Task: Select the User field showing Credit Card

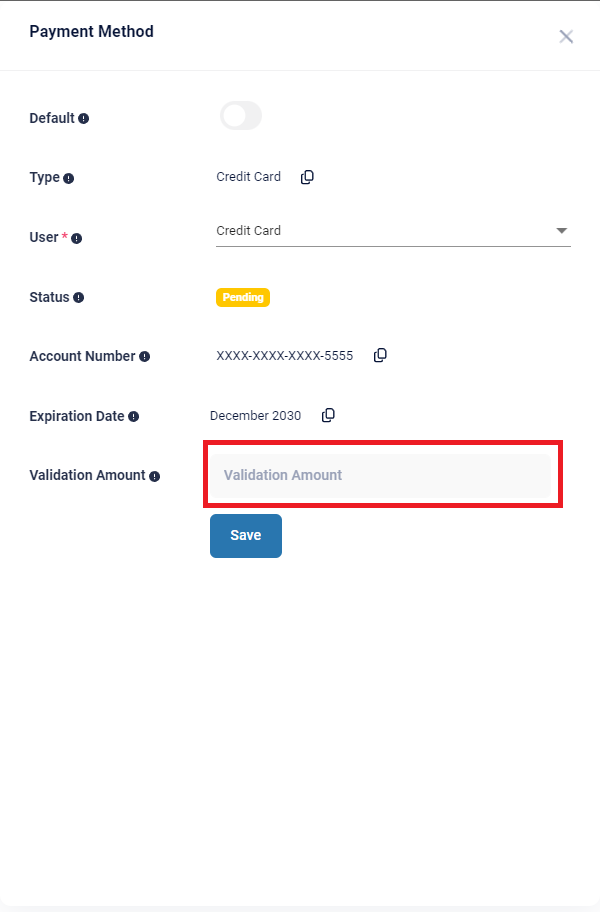Action: point(393,231)
